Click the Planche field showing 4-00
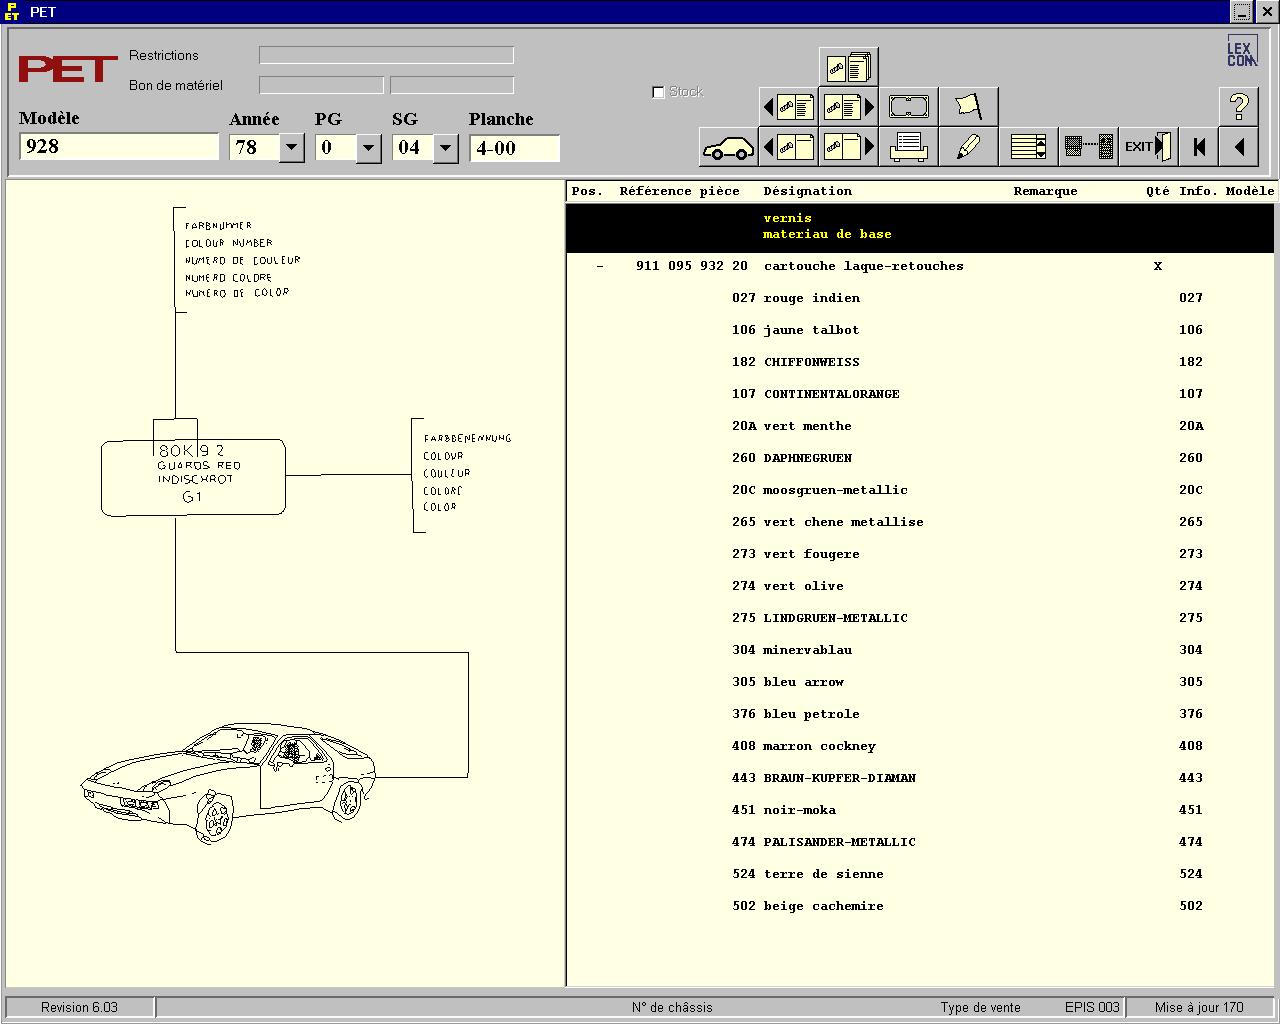Image resolution: width=1280 pixels, height=1024 pixels. [x=514, y=148]
